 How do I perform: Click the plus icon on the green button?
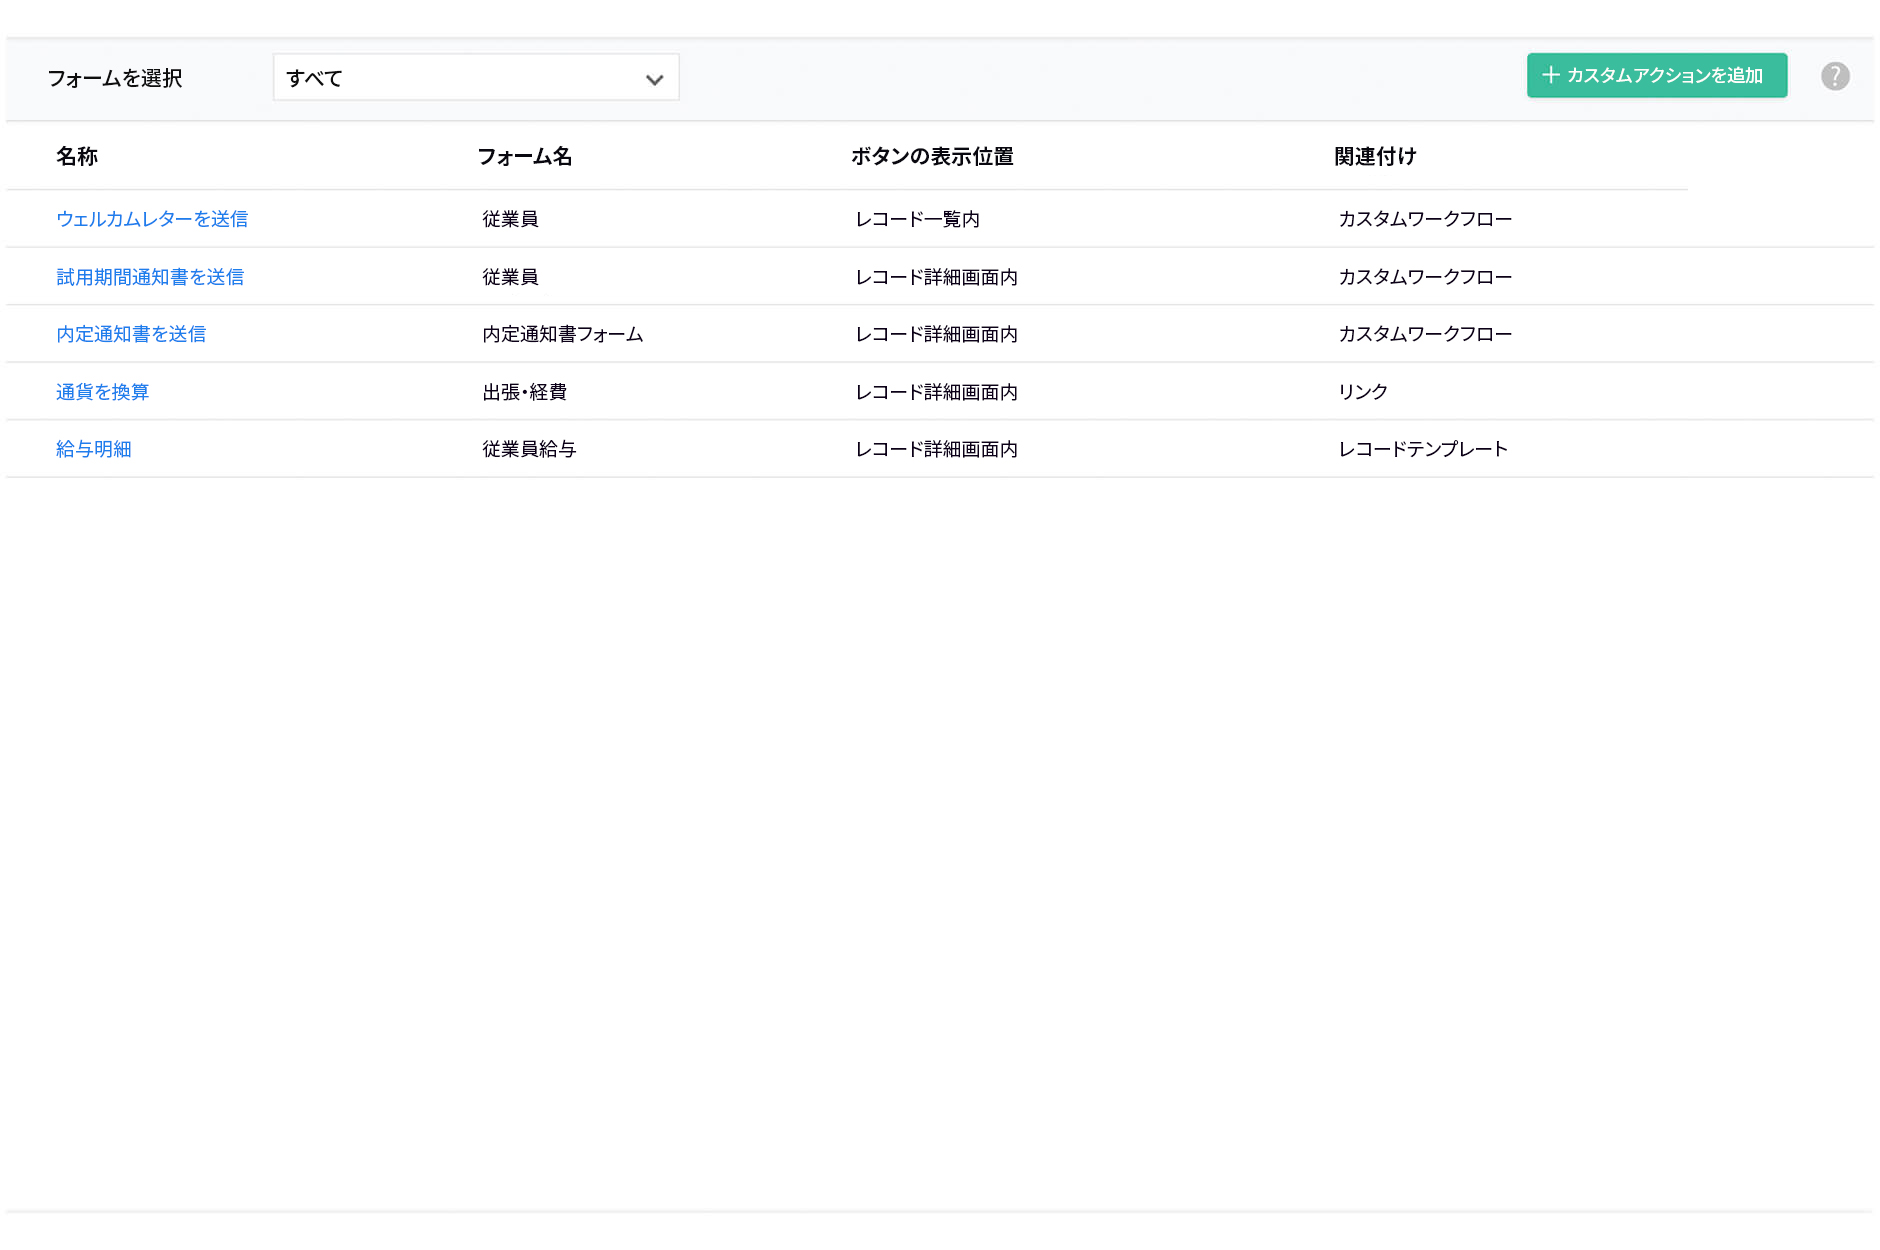point(1551,75)
